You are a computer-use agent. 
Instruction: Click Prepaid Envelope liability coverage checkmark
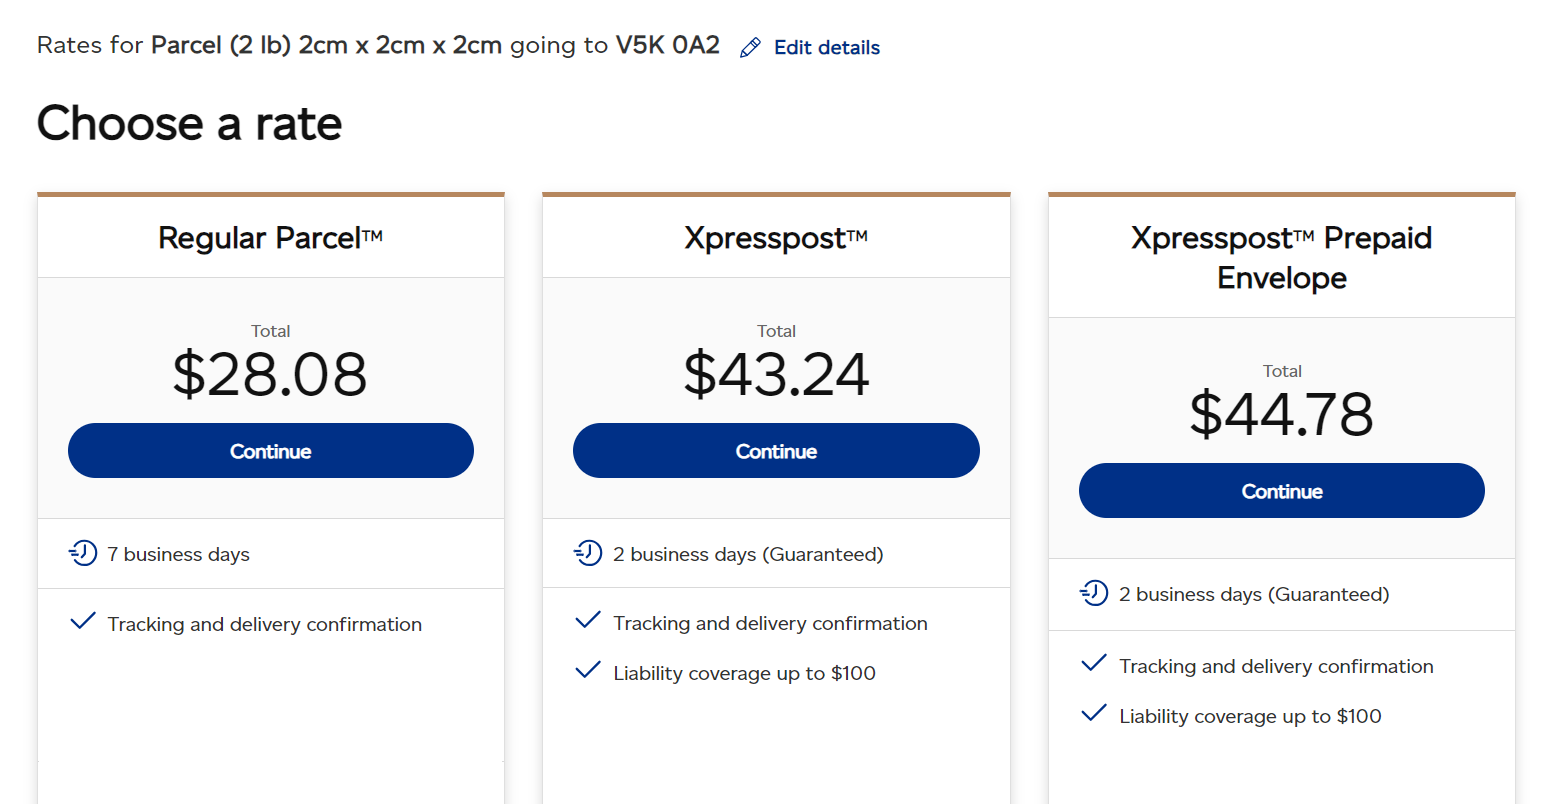click(1094, 714)
